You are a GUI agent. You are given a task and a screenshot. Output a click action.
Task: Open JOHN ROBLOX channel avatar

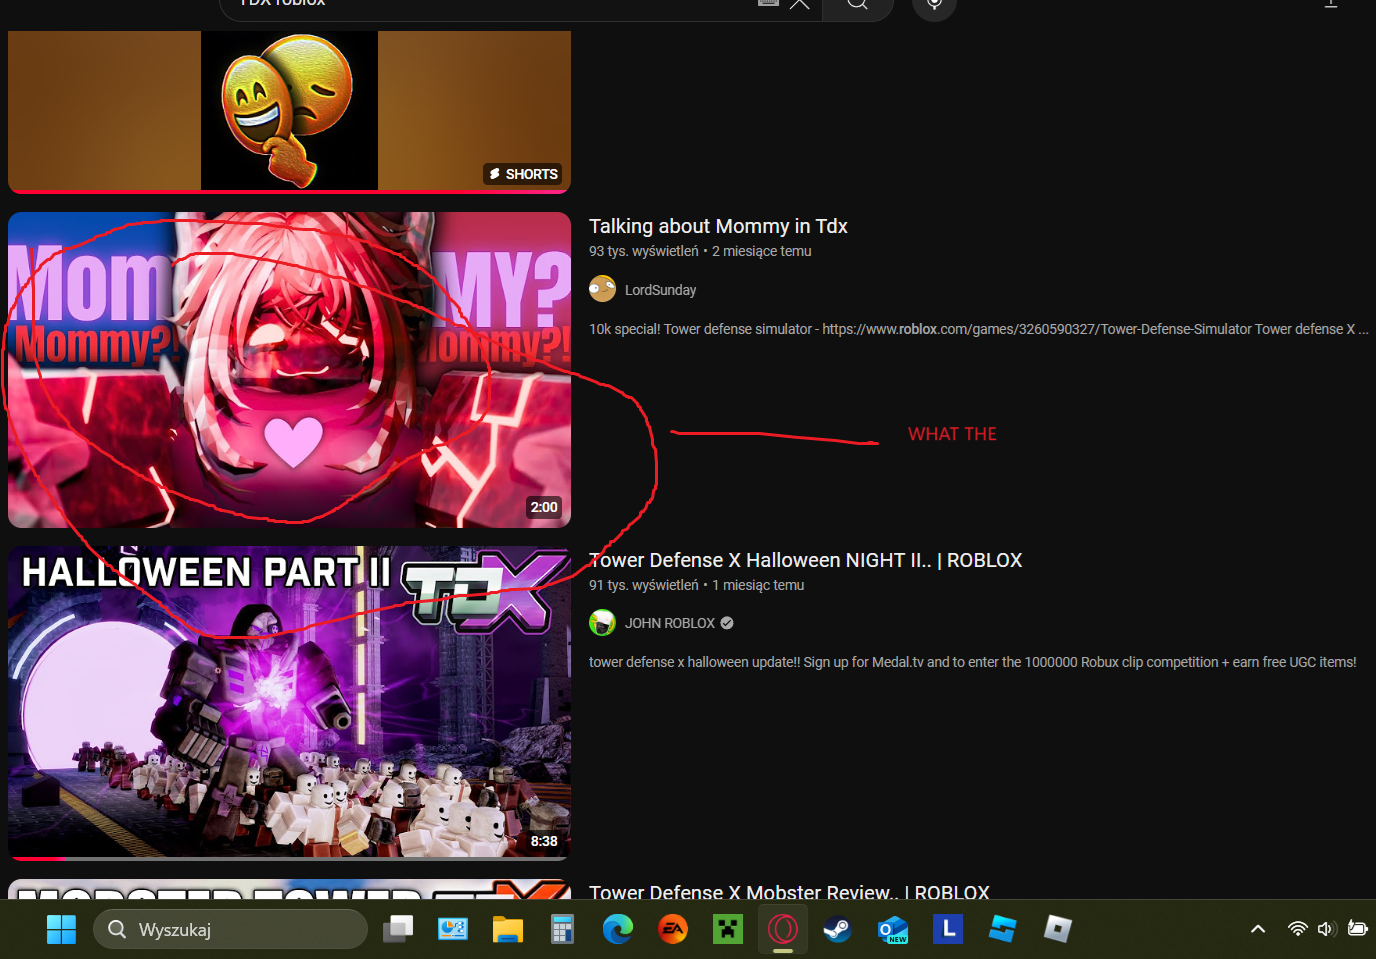(x=602, y=623)
